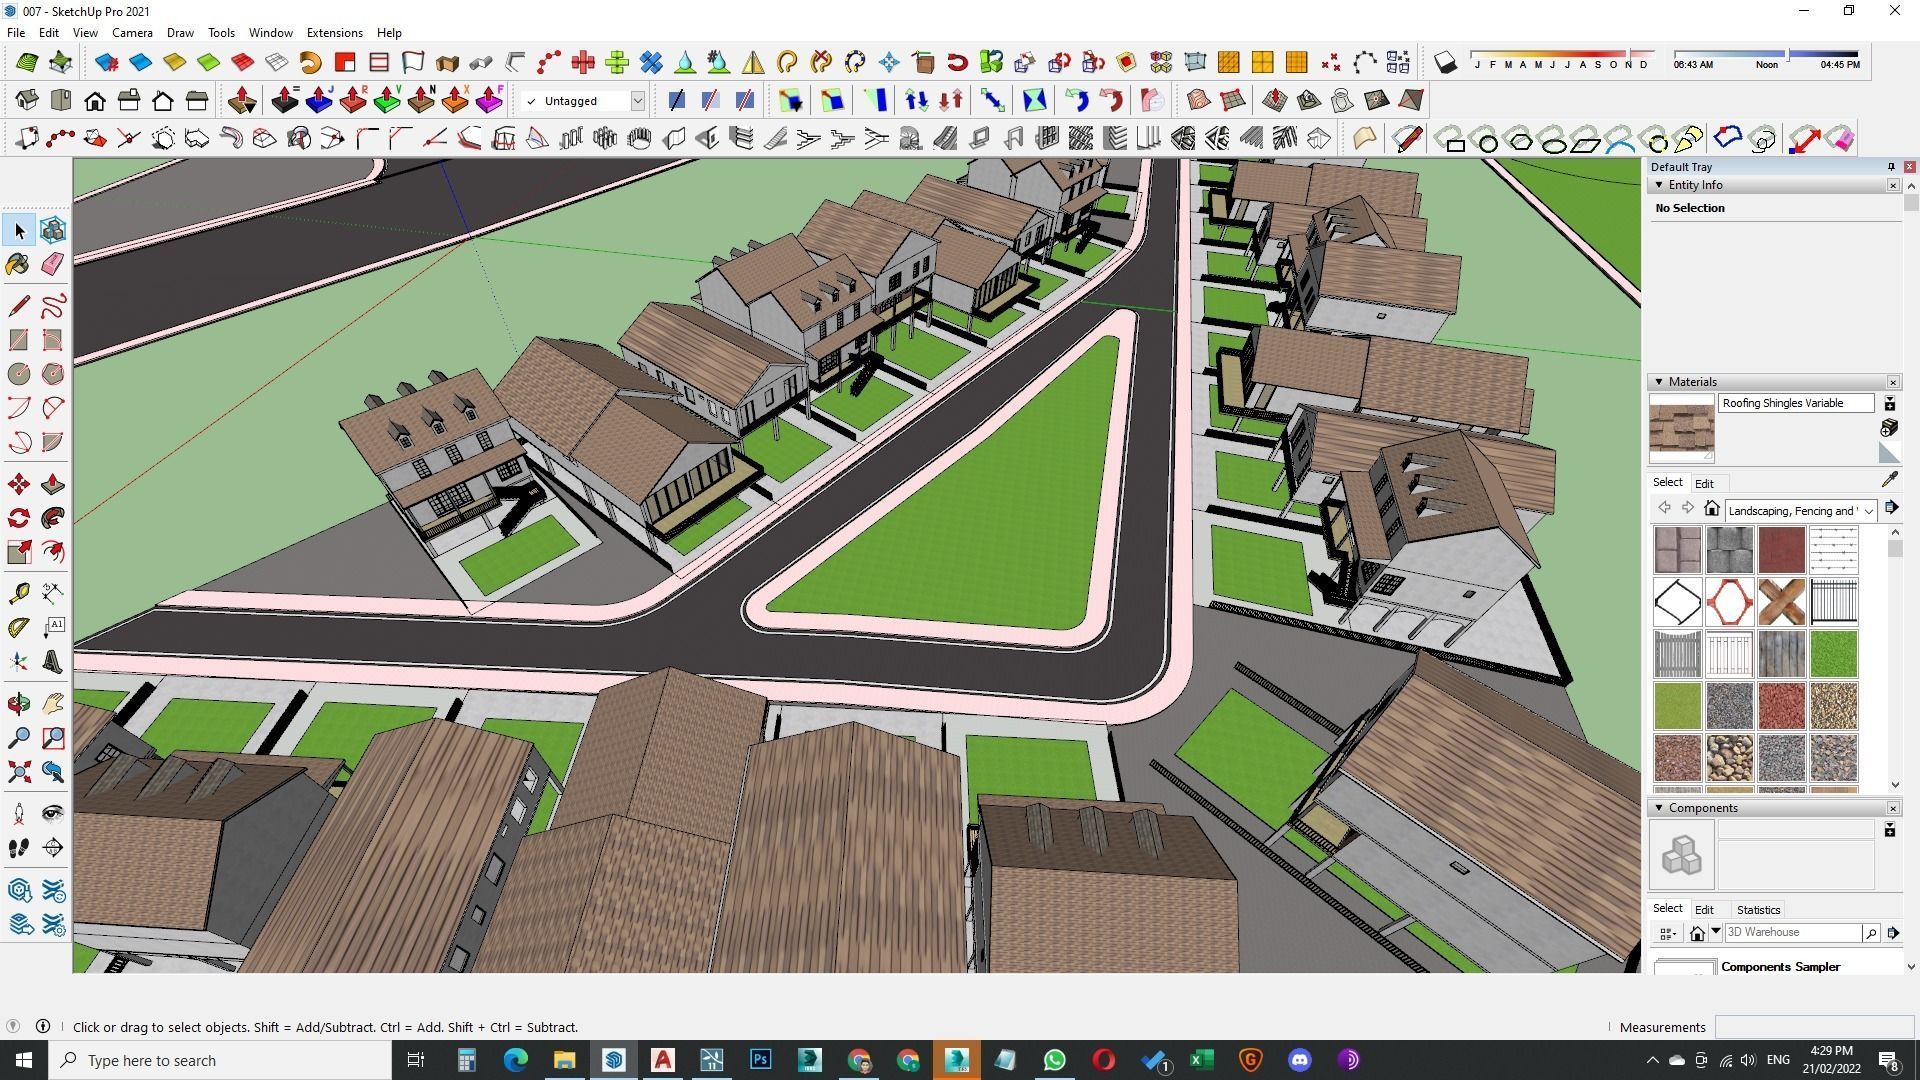The width and height of the screenshot is (1920, 1080).
Task: Close the Materials panel
Action: (x=1893, y=382)
